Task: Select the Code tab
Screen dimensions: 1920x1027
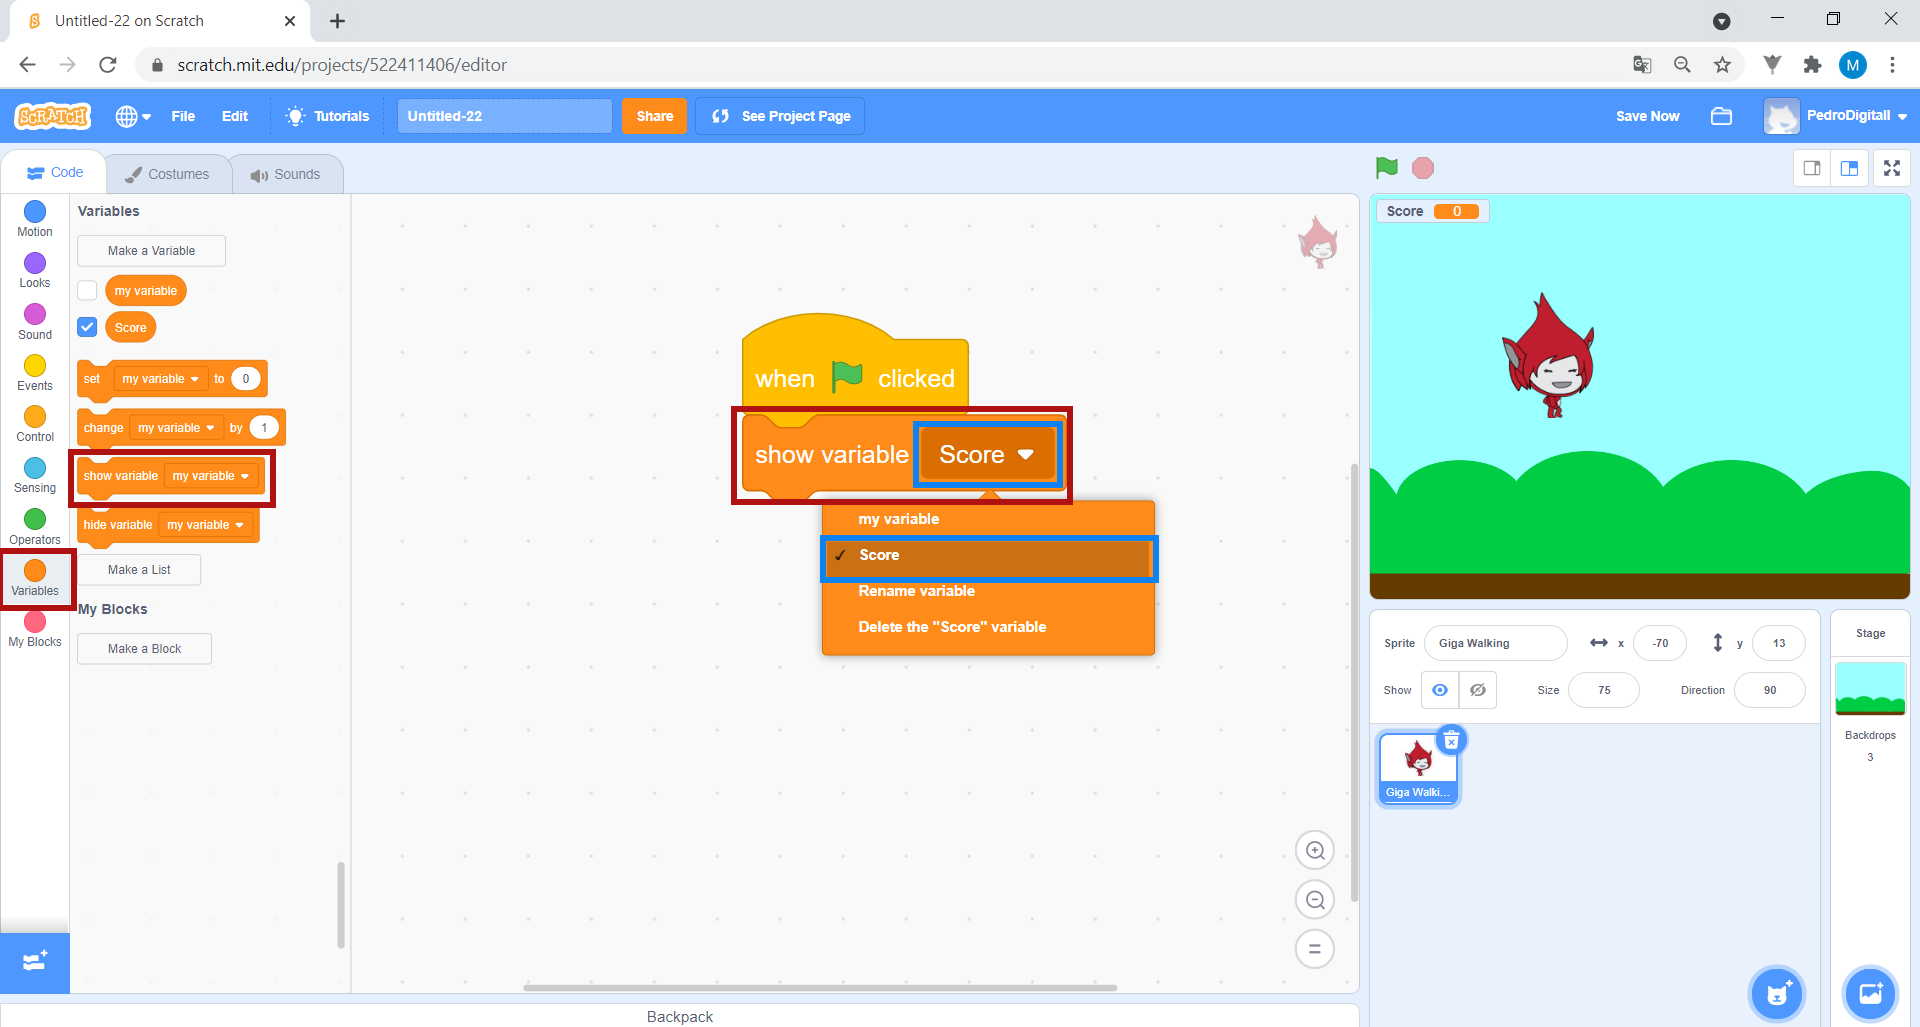Action: (x=55, y=172)
